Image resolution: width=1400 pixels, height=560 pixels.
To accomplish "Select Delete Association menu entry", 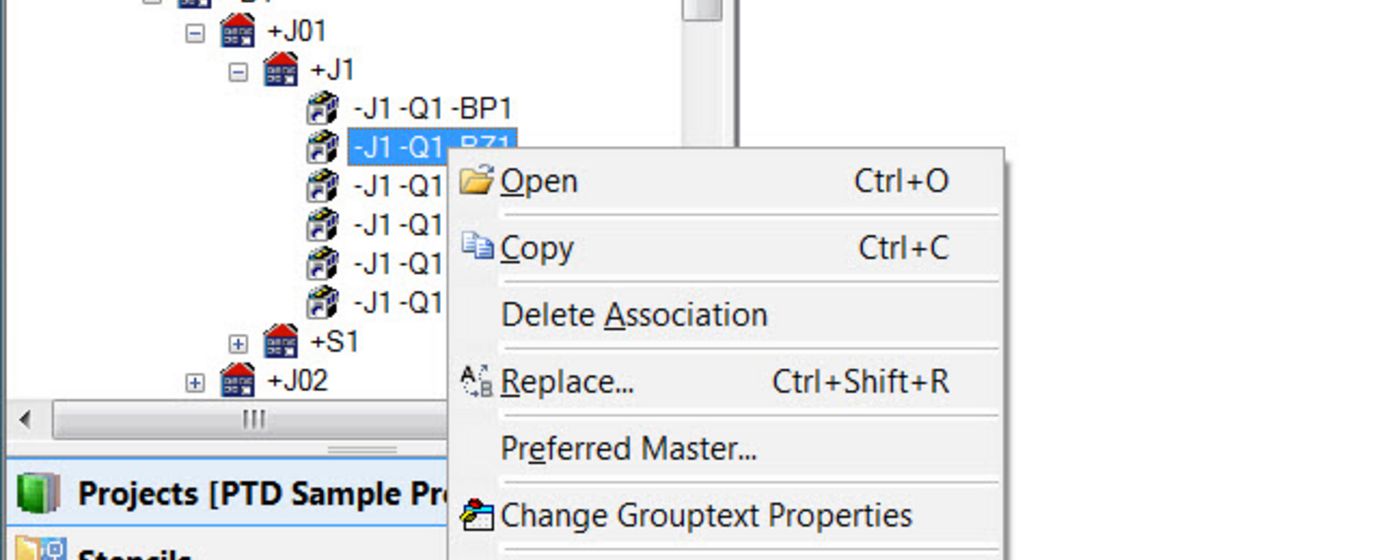I will (x=634, y=315).
